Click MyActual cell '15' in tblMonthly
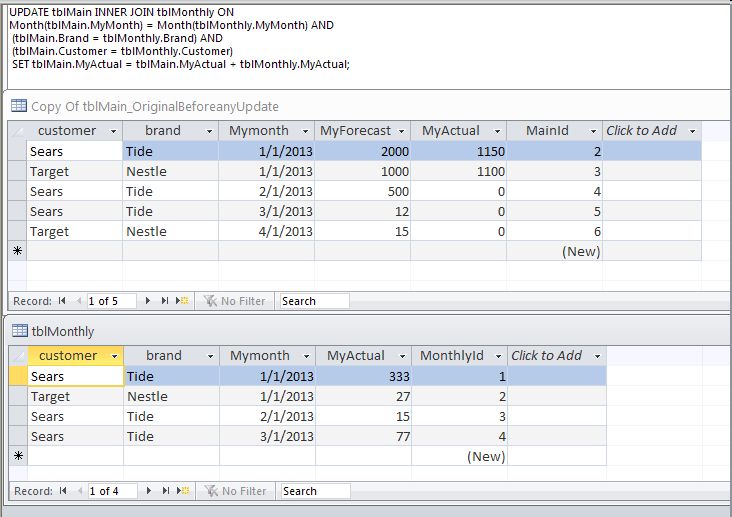732x517 pixels. coord(363,416)
